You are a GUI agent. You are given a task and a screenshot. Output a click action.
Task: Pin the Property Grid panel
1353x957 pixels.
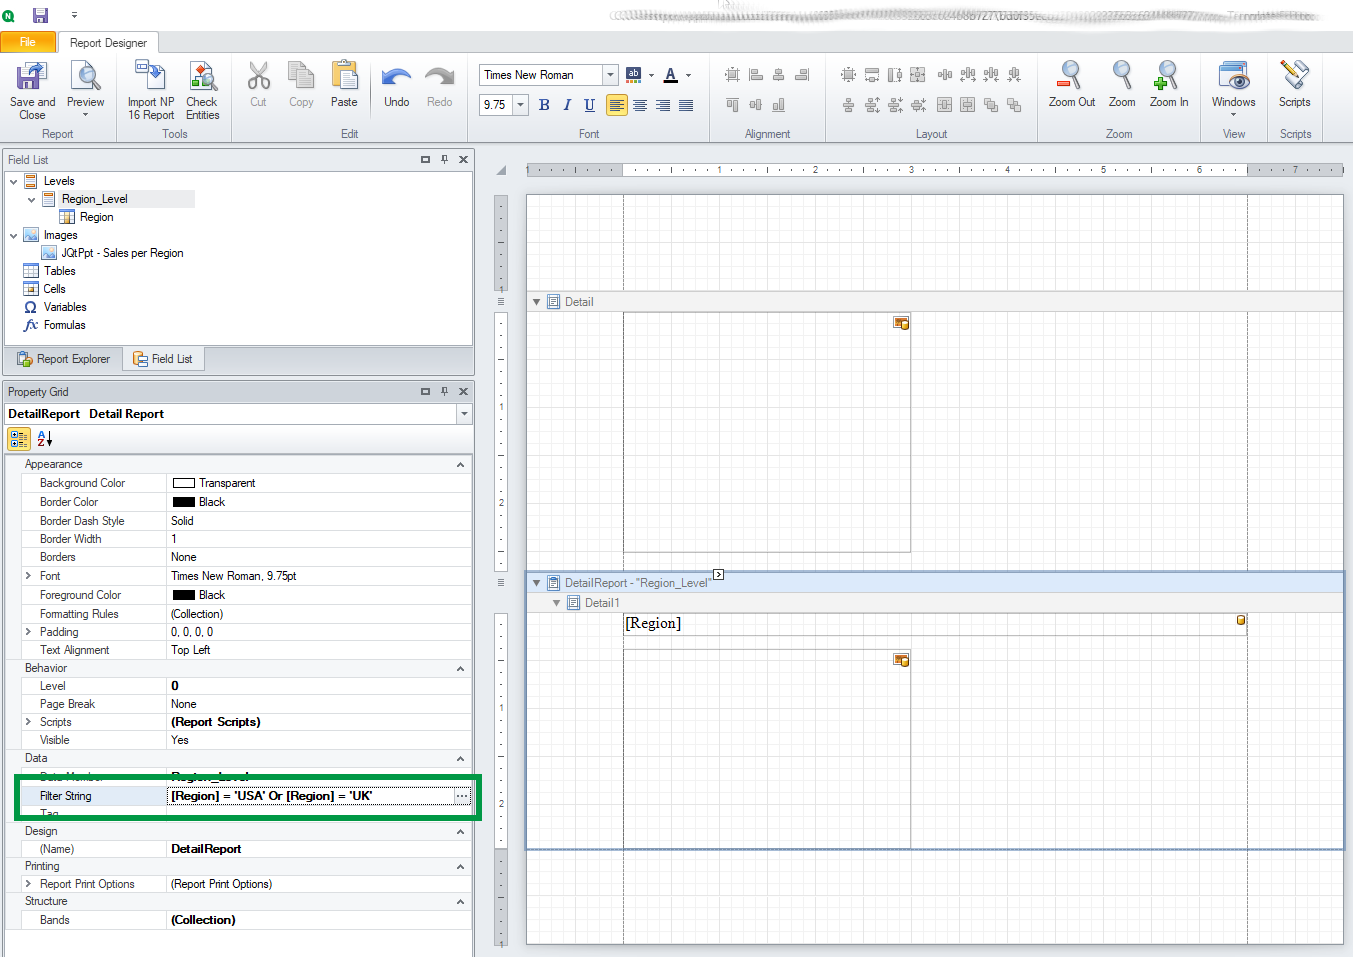pos(445,391)
